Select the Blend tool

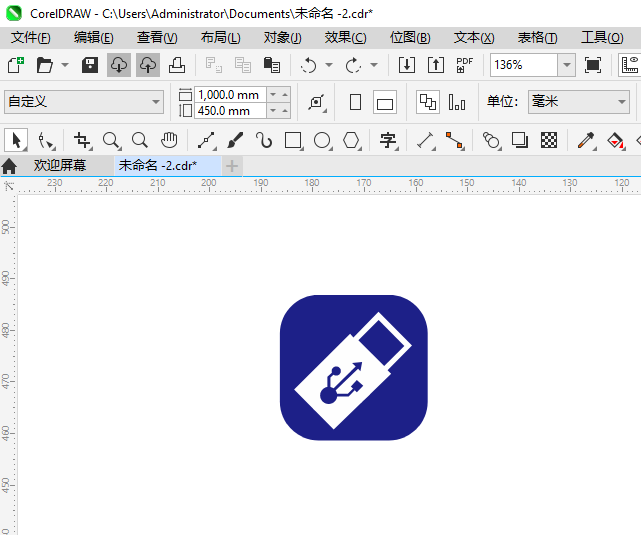coord(491,141)
